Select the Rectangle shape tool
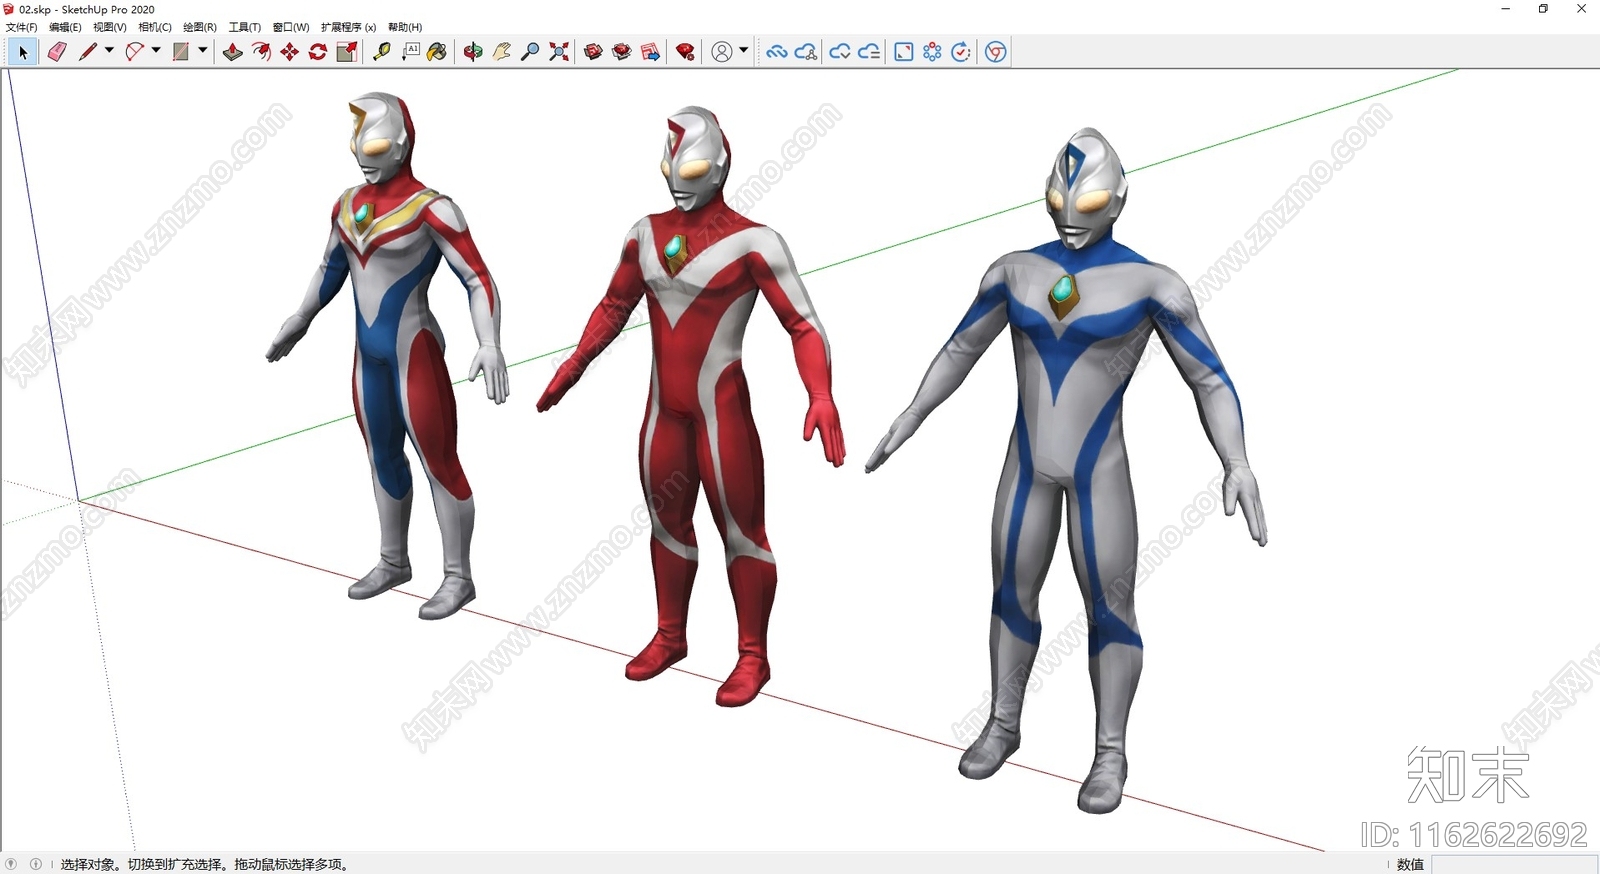Viewport: 1600px width, 874px height. [x=181, y=52]
